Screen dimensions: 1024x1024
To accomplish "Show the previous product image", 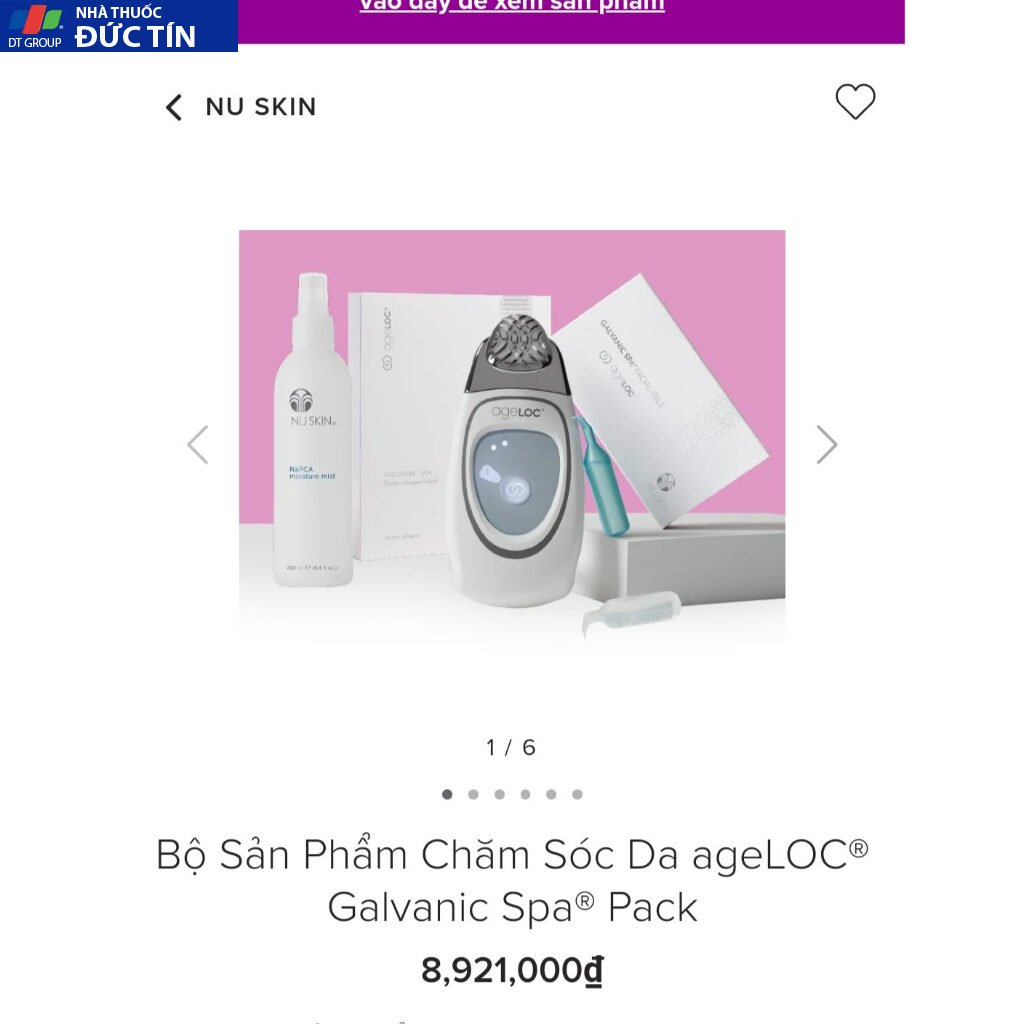I will (198, 445).
